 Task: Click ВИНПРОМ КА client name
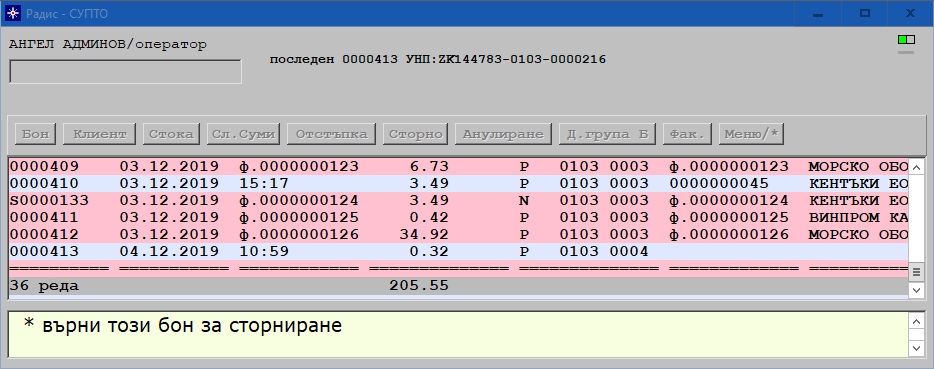tap(858, 217)
